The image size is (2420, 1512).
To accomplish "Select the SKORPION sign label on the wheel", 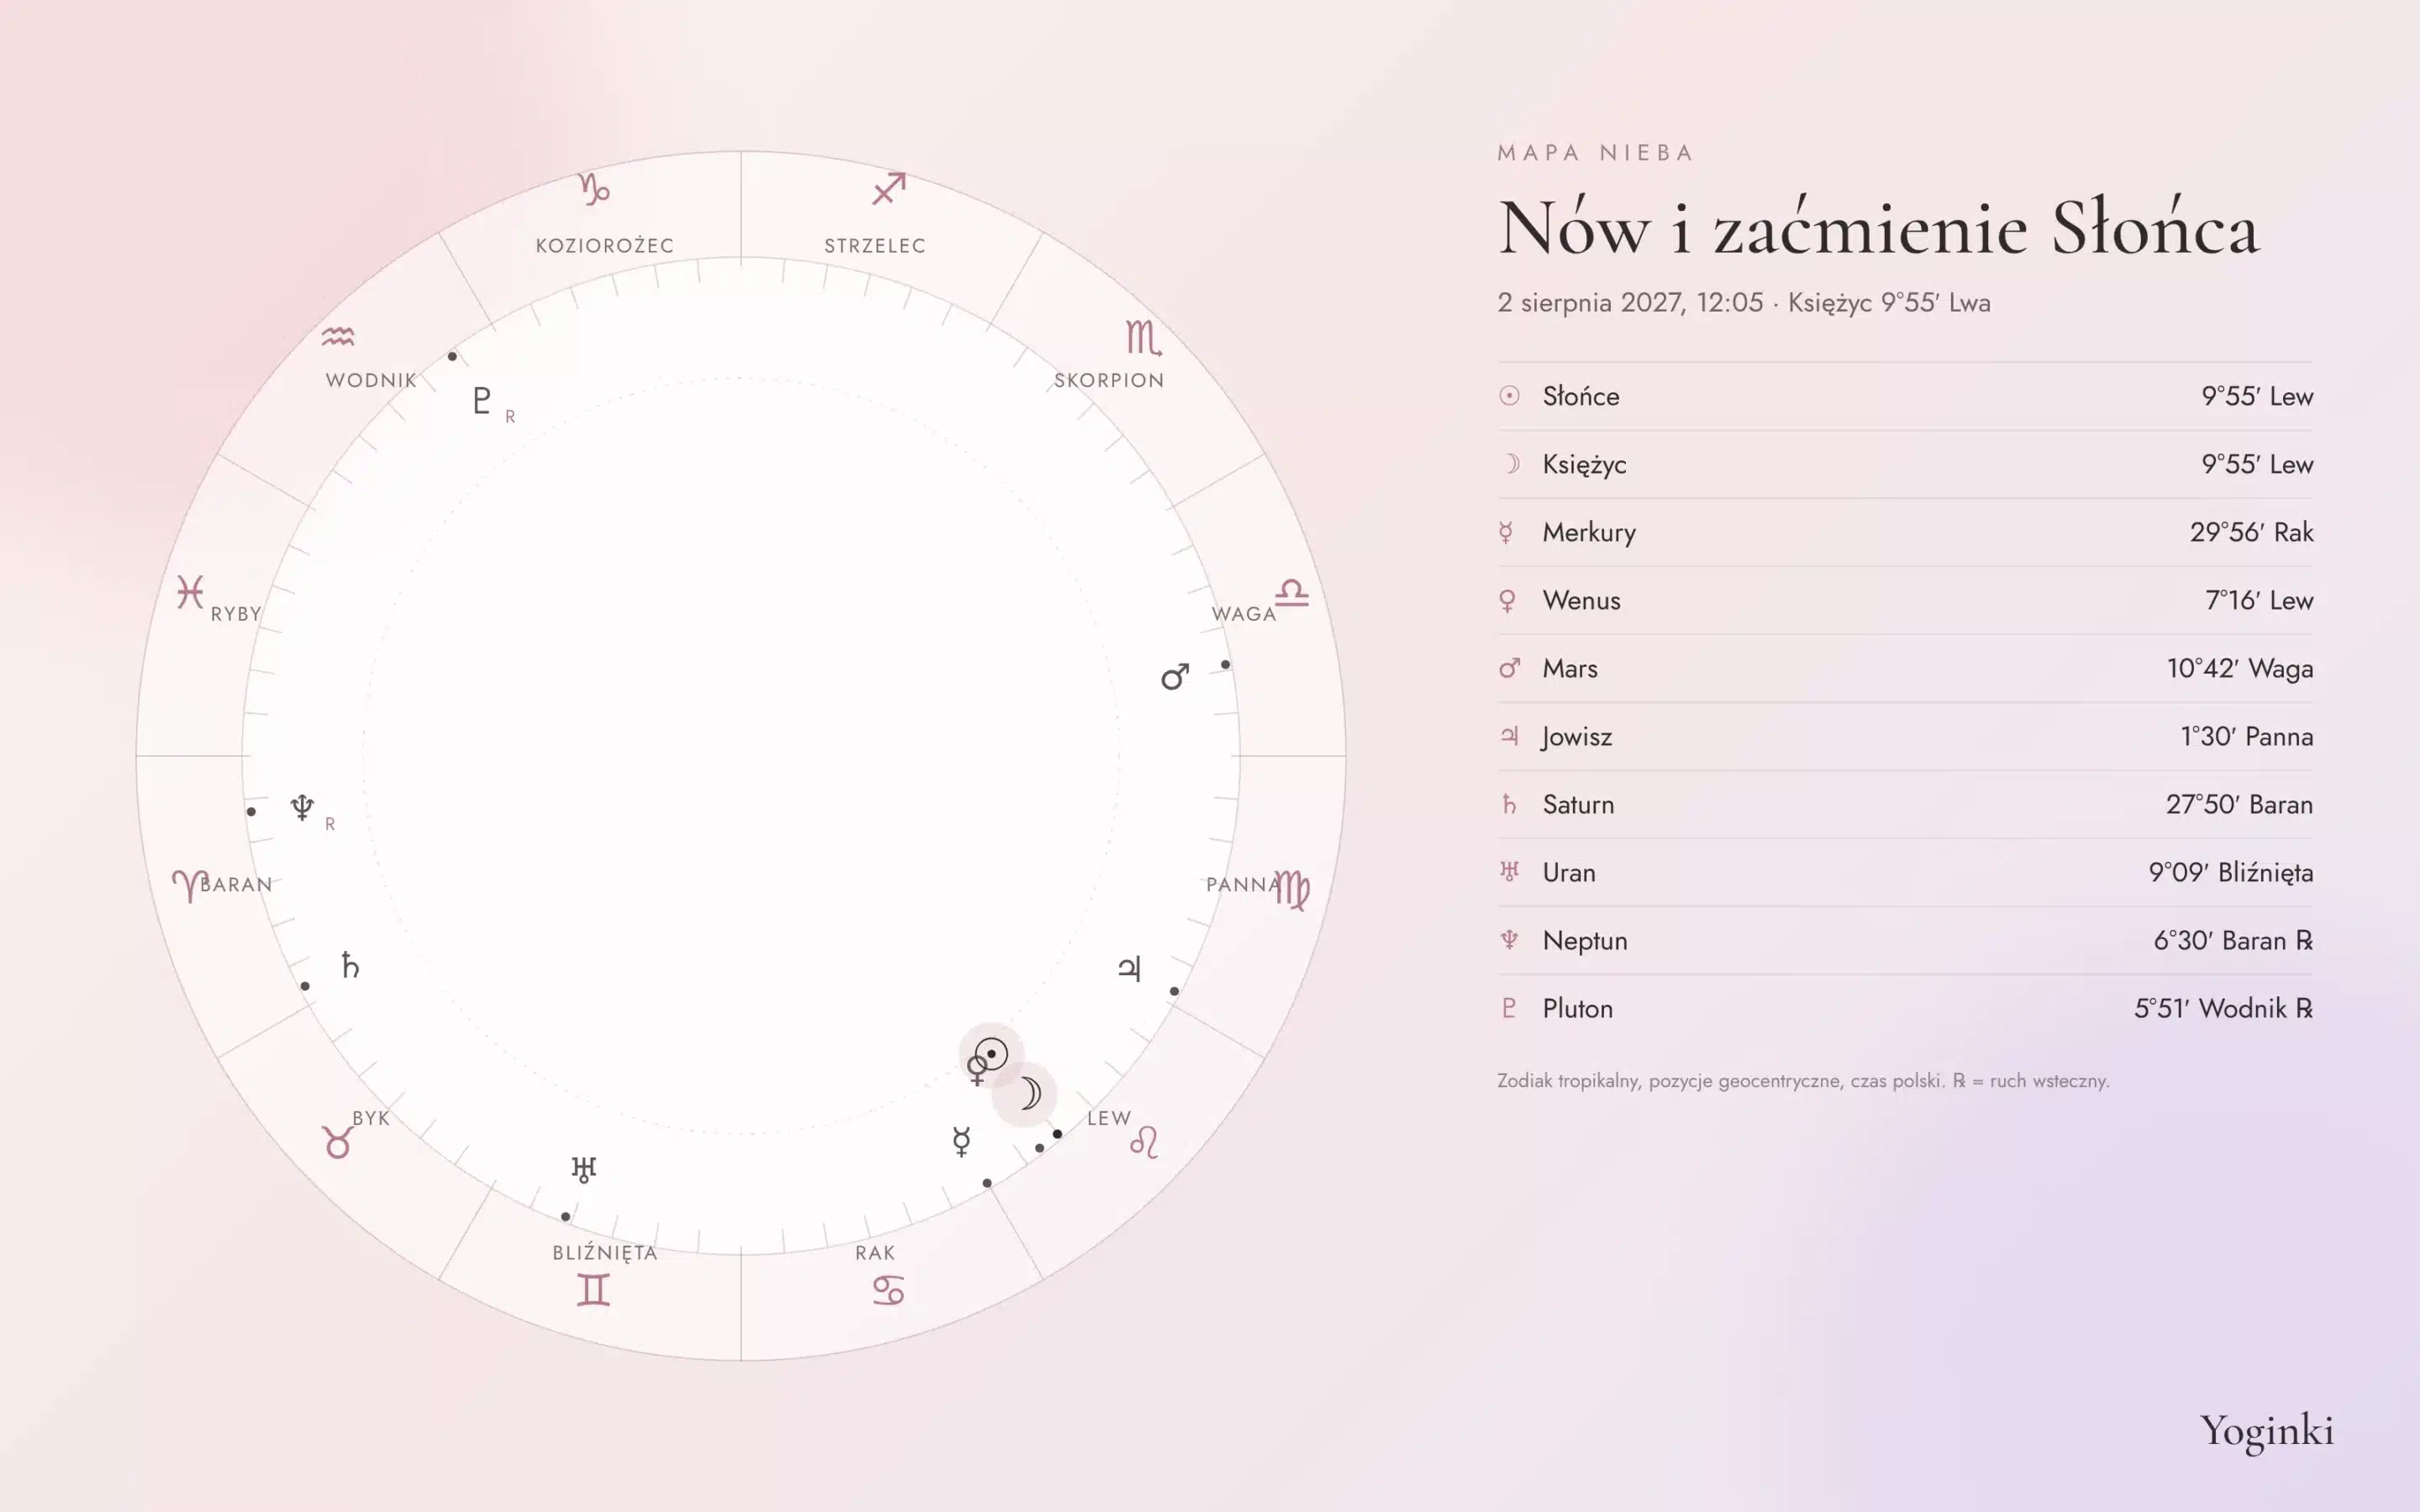I will click(x=1109, y=380).
